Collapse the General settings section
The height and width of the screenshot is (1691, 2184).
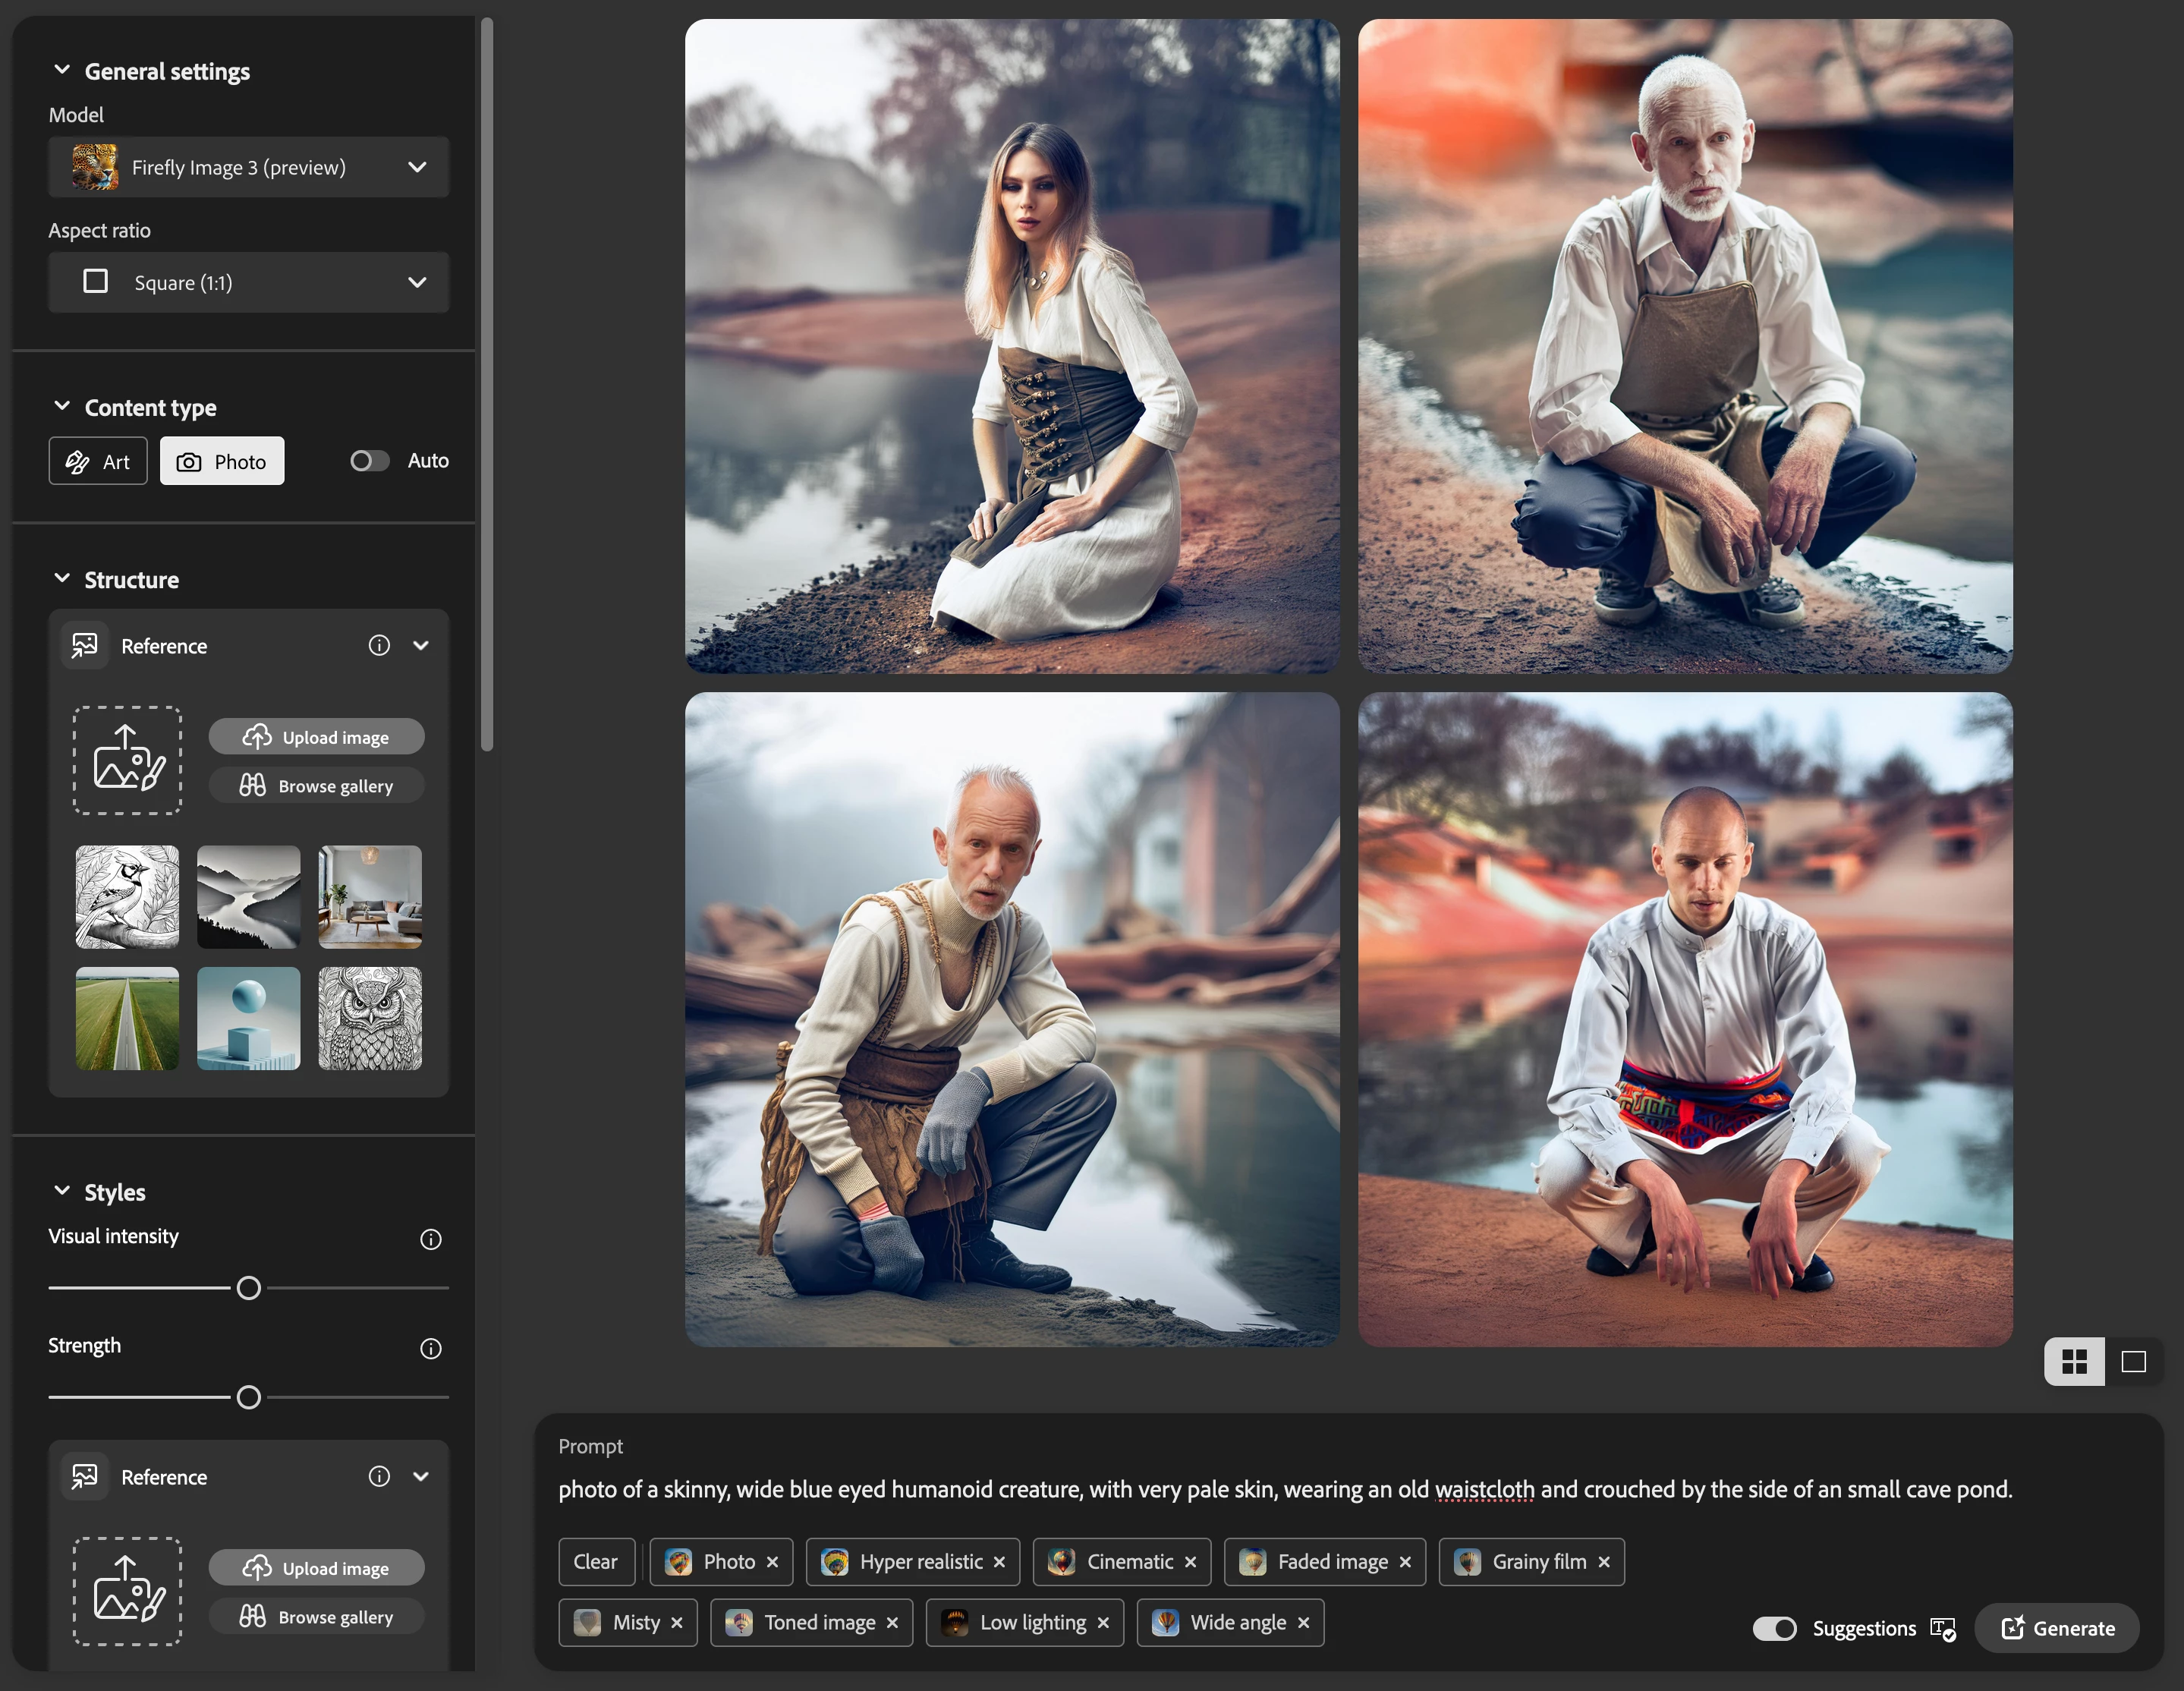pyautogui.click(x=62, y=70)
